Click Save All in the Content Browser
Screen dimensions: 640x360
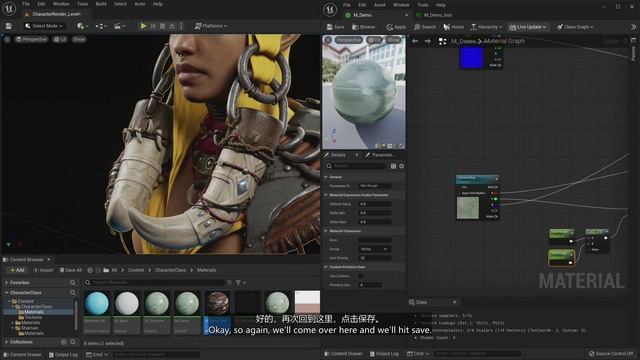[x=71, y=270]
